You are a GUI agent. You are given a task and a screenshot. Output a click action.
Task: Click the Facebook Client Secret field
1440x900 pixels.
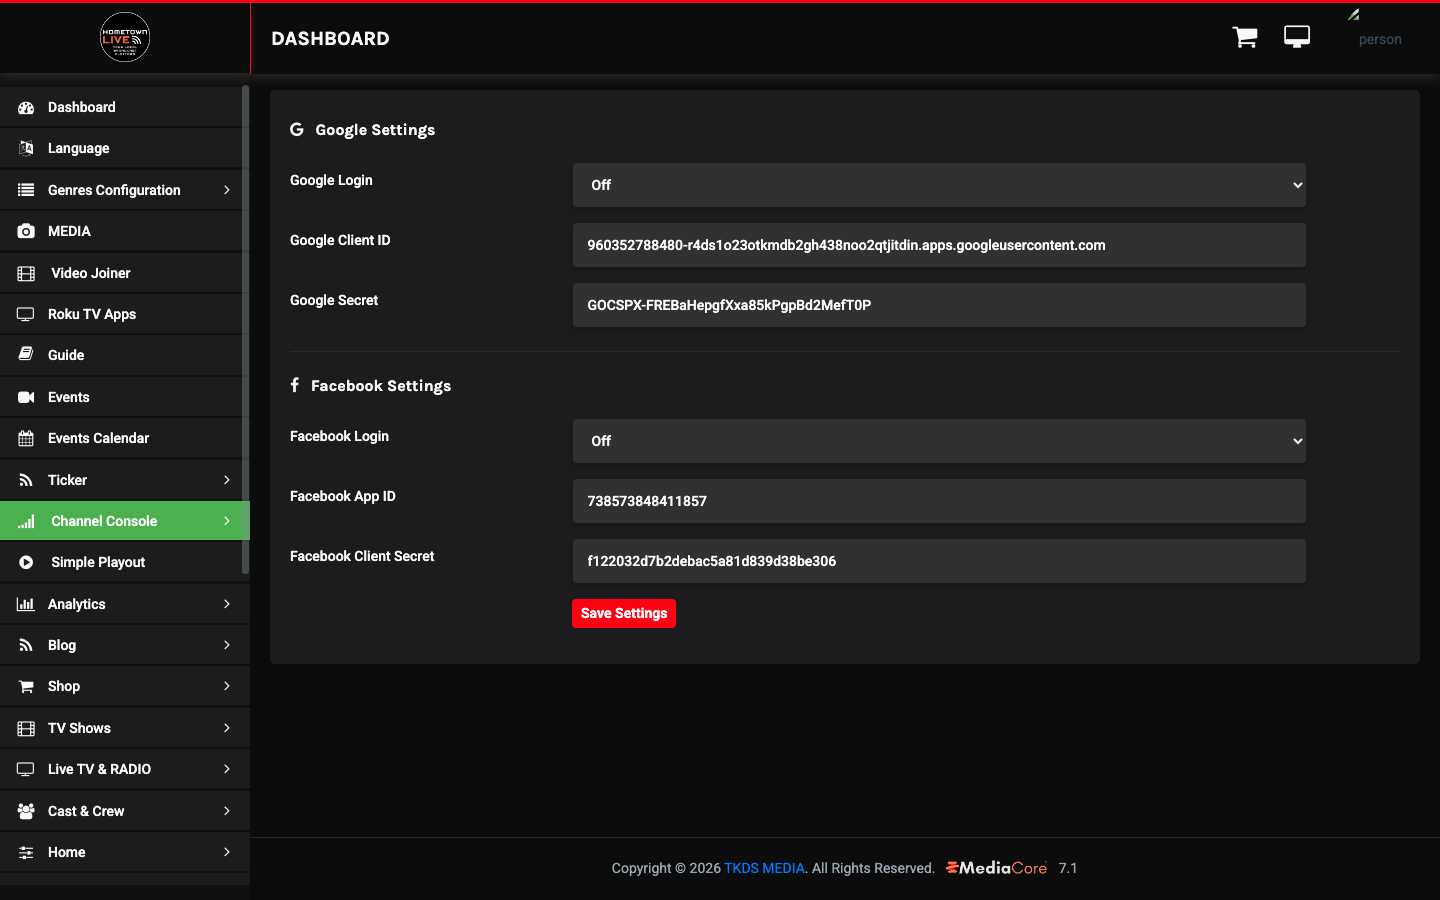pyautogui.click(x=939, y=561)
